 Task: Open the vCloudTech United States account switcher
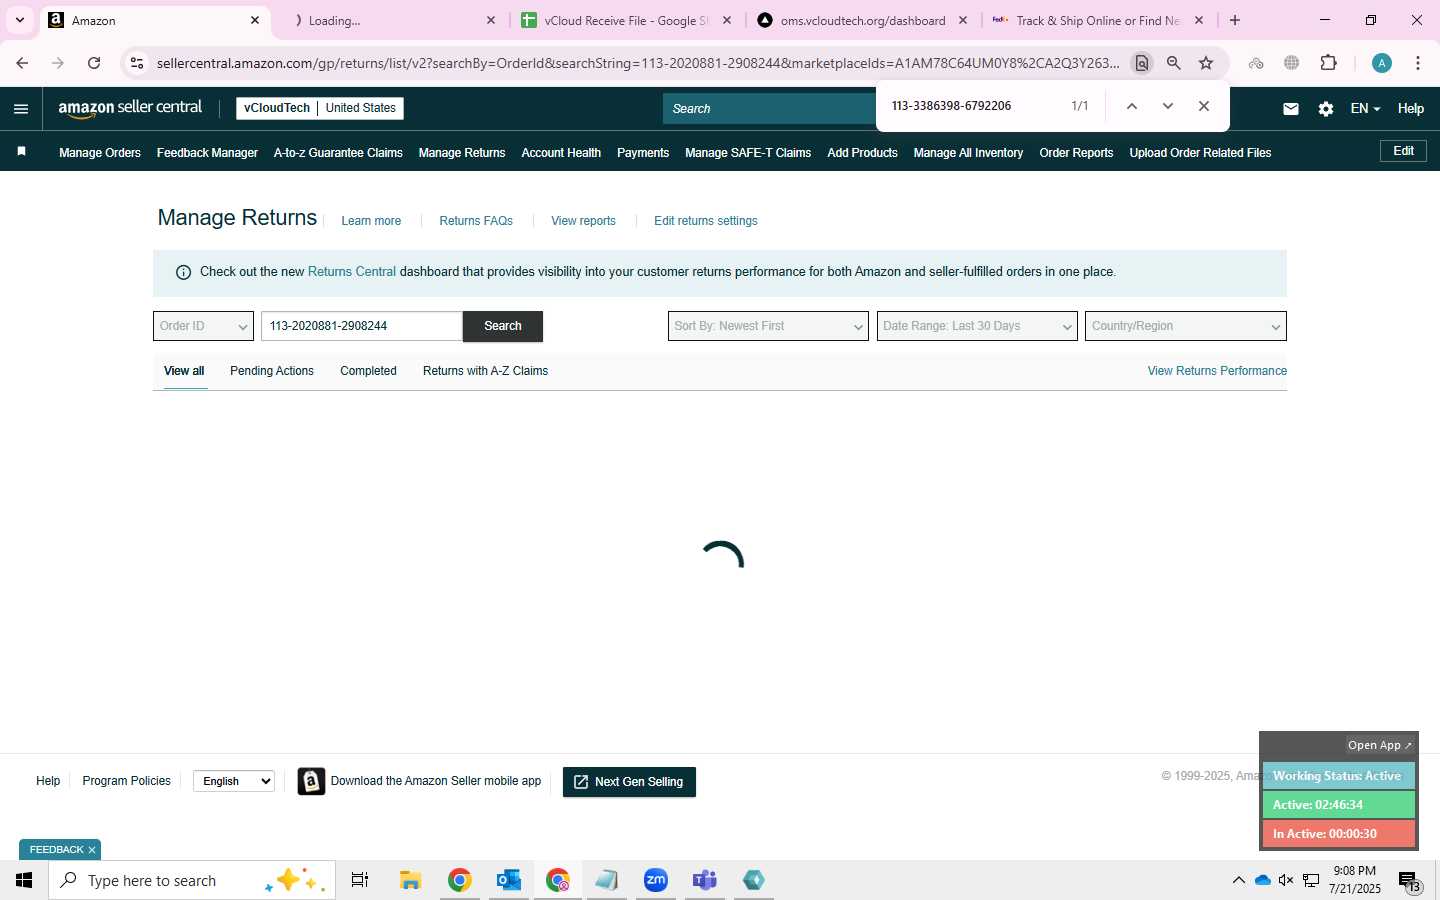(320, 108)
